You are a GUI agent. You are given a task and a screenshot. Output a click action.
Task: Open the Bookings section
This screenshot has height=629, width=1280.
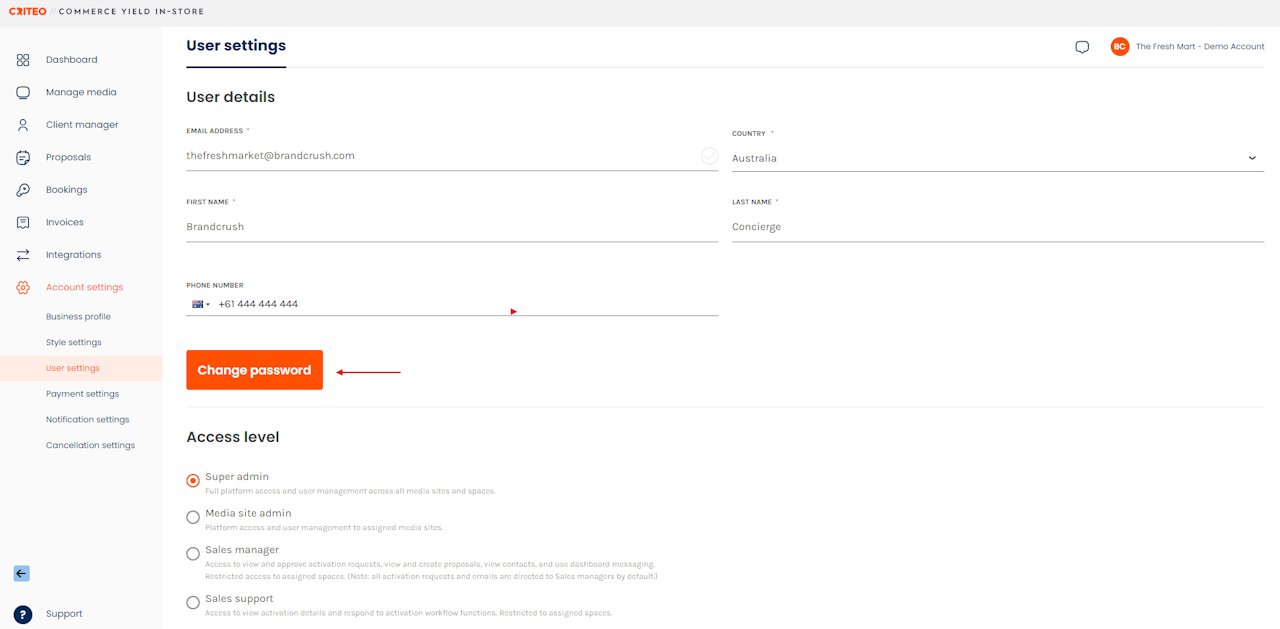pos(67,190)
